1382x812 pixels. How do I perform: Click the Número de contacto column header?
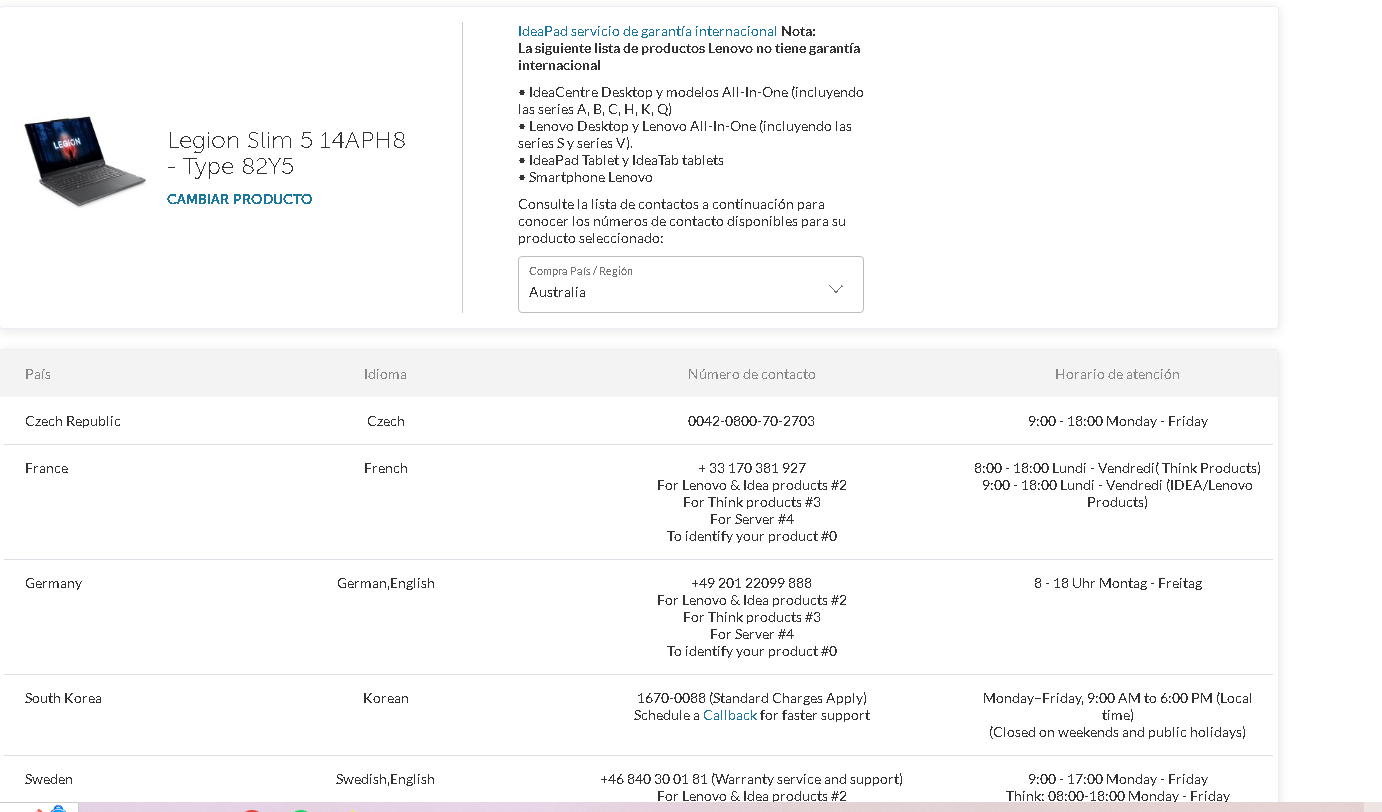click(x=751, y=374)
